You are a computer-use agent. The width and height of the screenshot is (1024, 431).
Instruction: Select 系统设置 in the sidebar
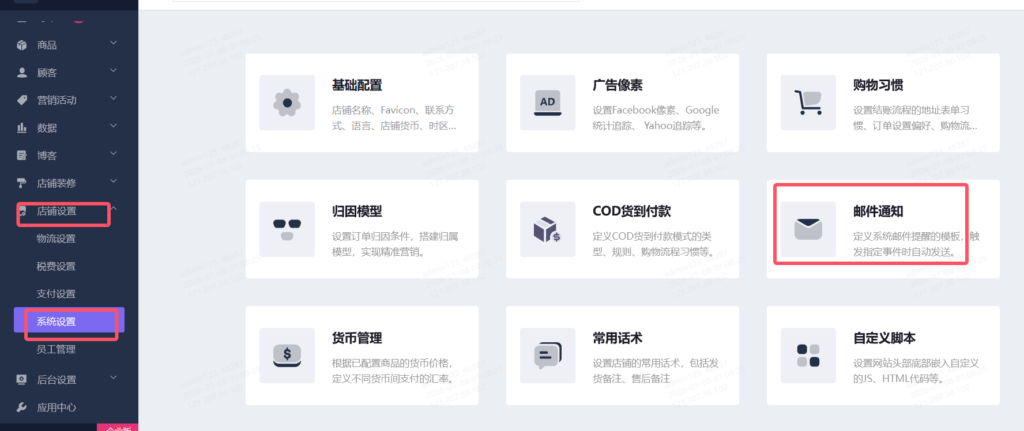coord(56,322)
